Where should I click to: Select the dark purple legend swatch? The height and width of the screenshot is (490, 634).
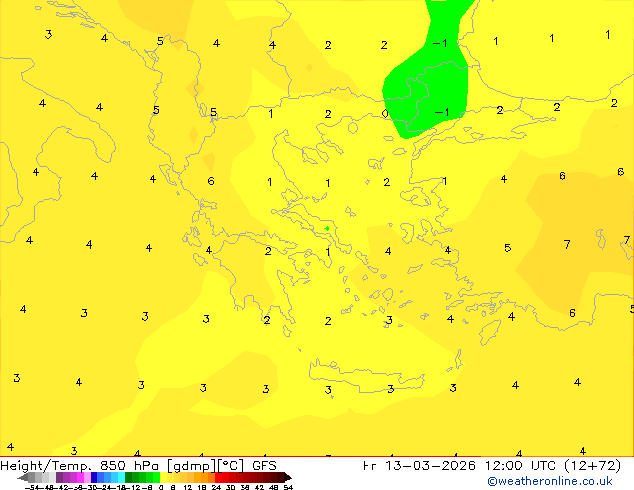click(59, 477)
